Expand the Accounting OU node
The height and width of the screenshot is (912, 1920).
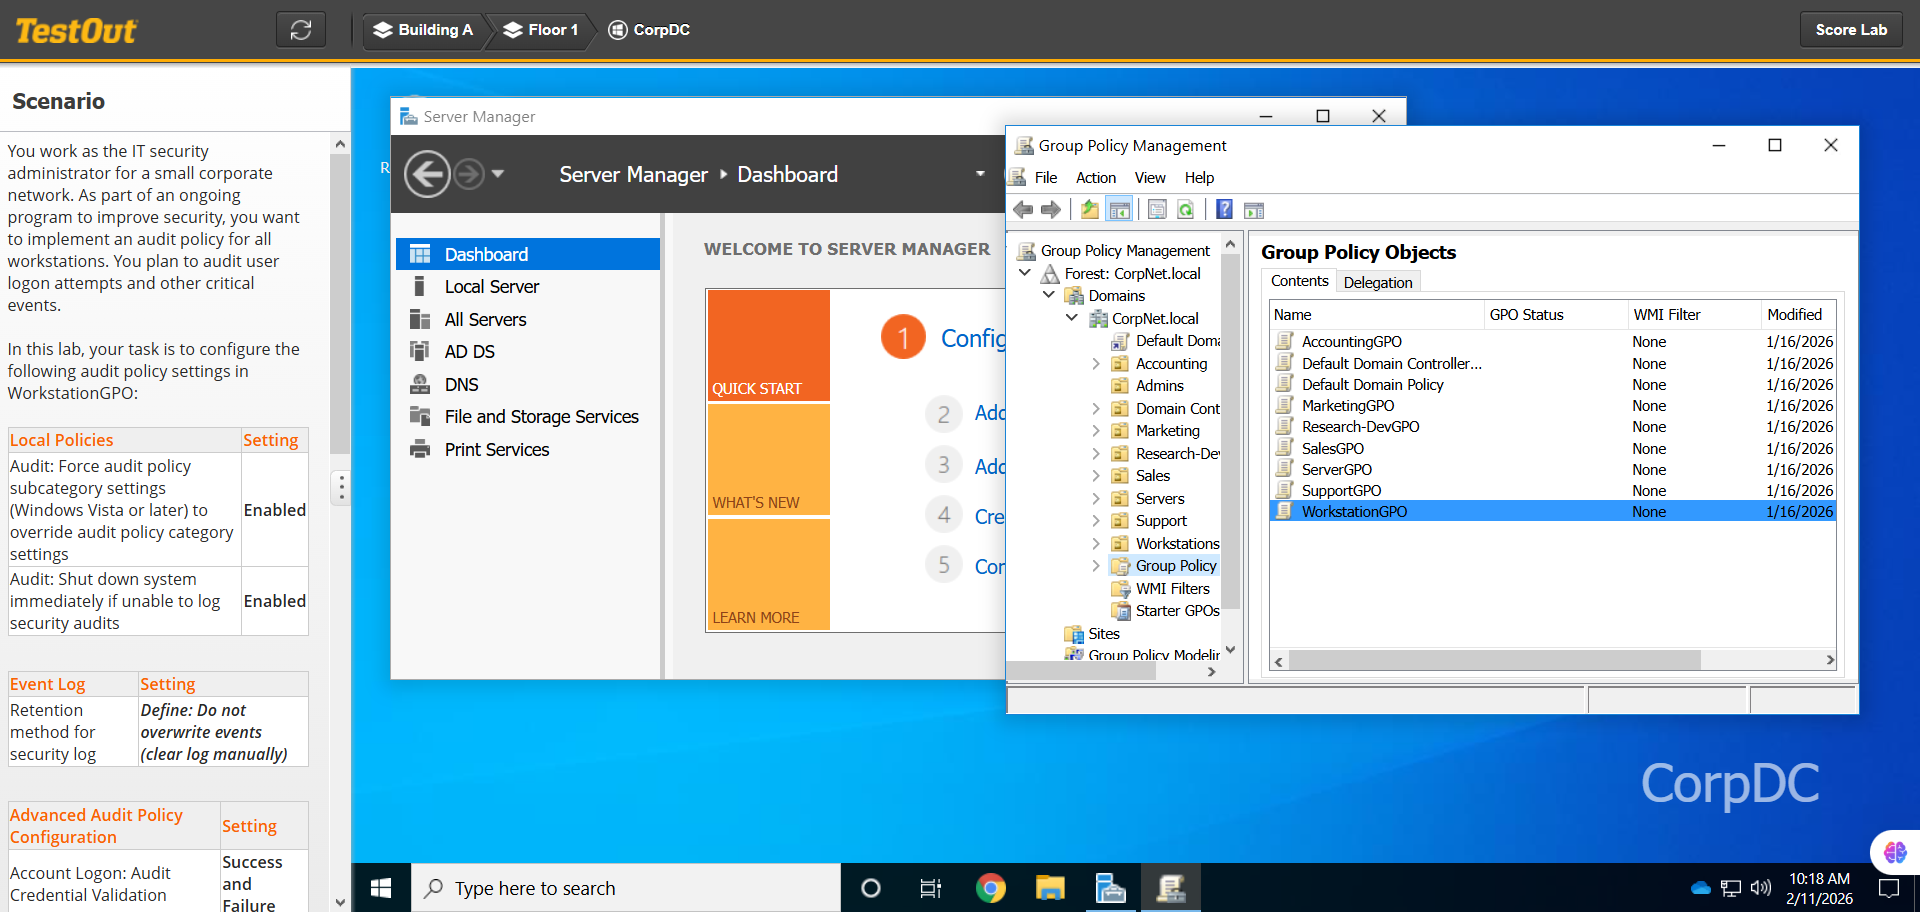tap(1096, 364)
